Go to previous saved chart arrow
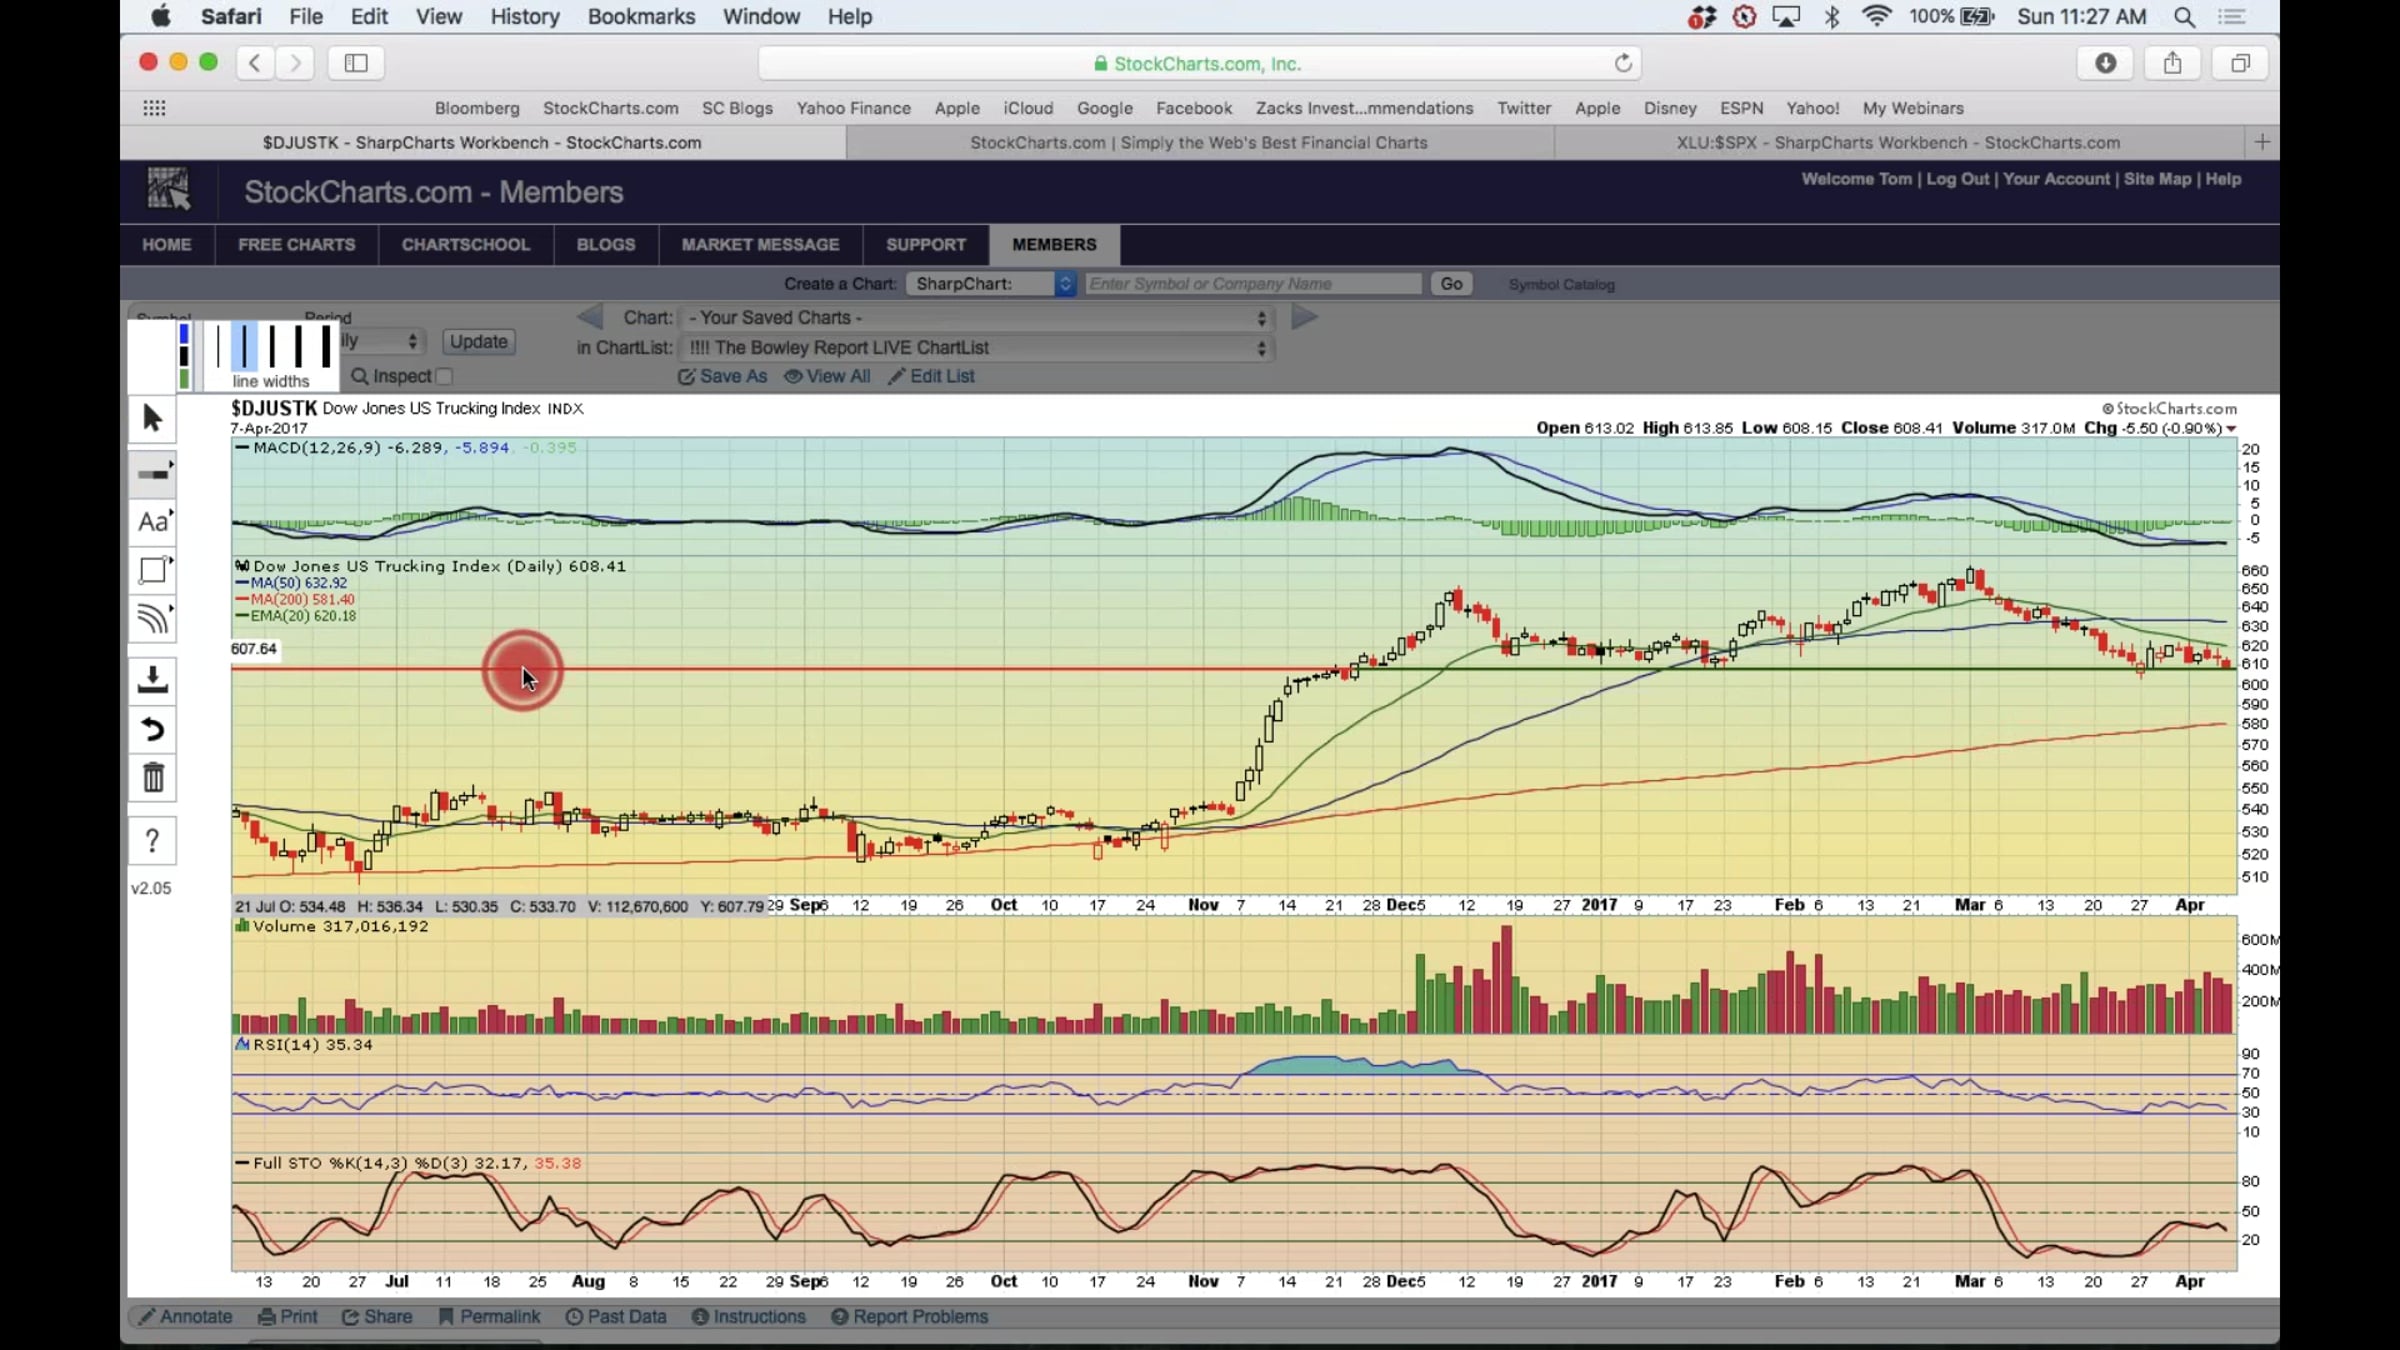Viewport: 2400px width, 1350px height. pos(590,317)
